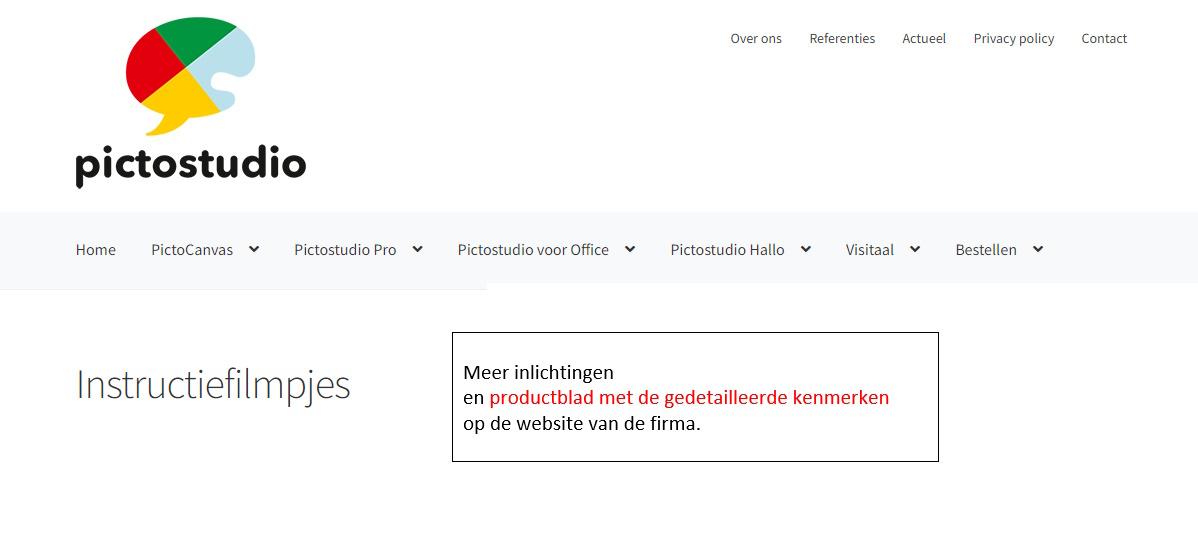Screen dimensions: 1198x545
Task: Click the Instructiefilmpjes page heading
Action: [213, 386]
